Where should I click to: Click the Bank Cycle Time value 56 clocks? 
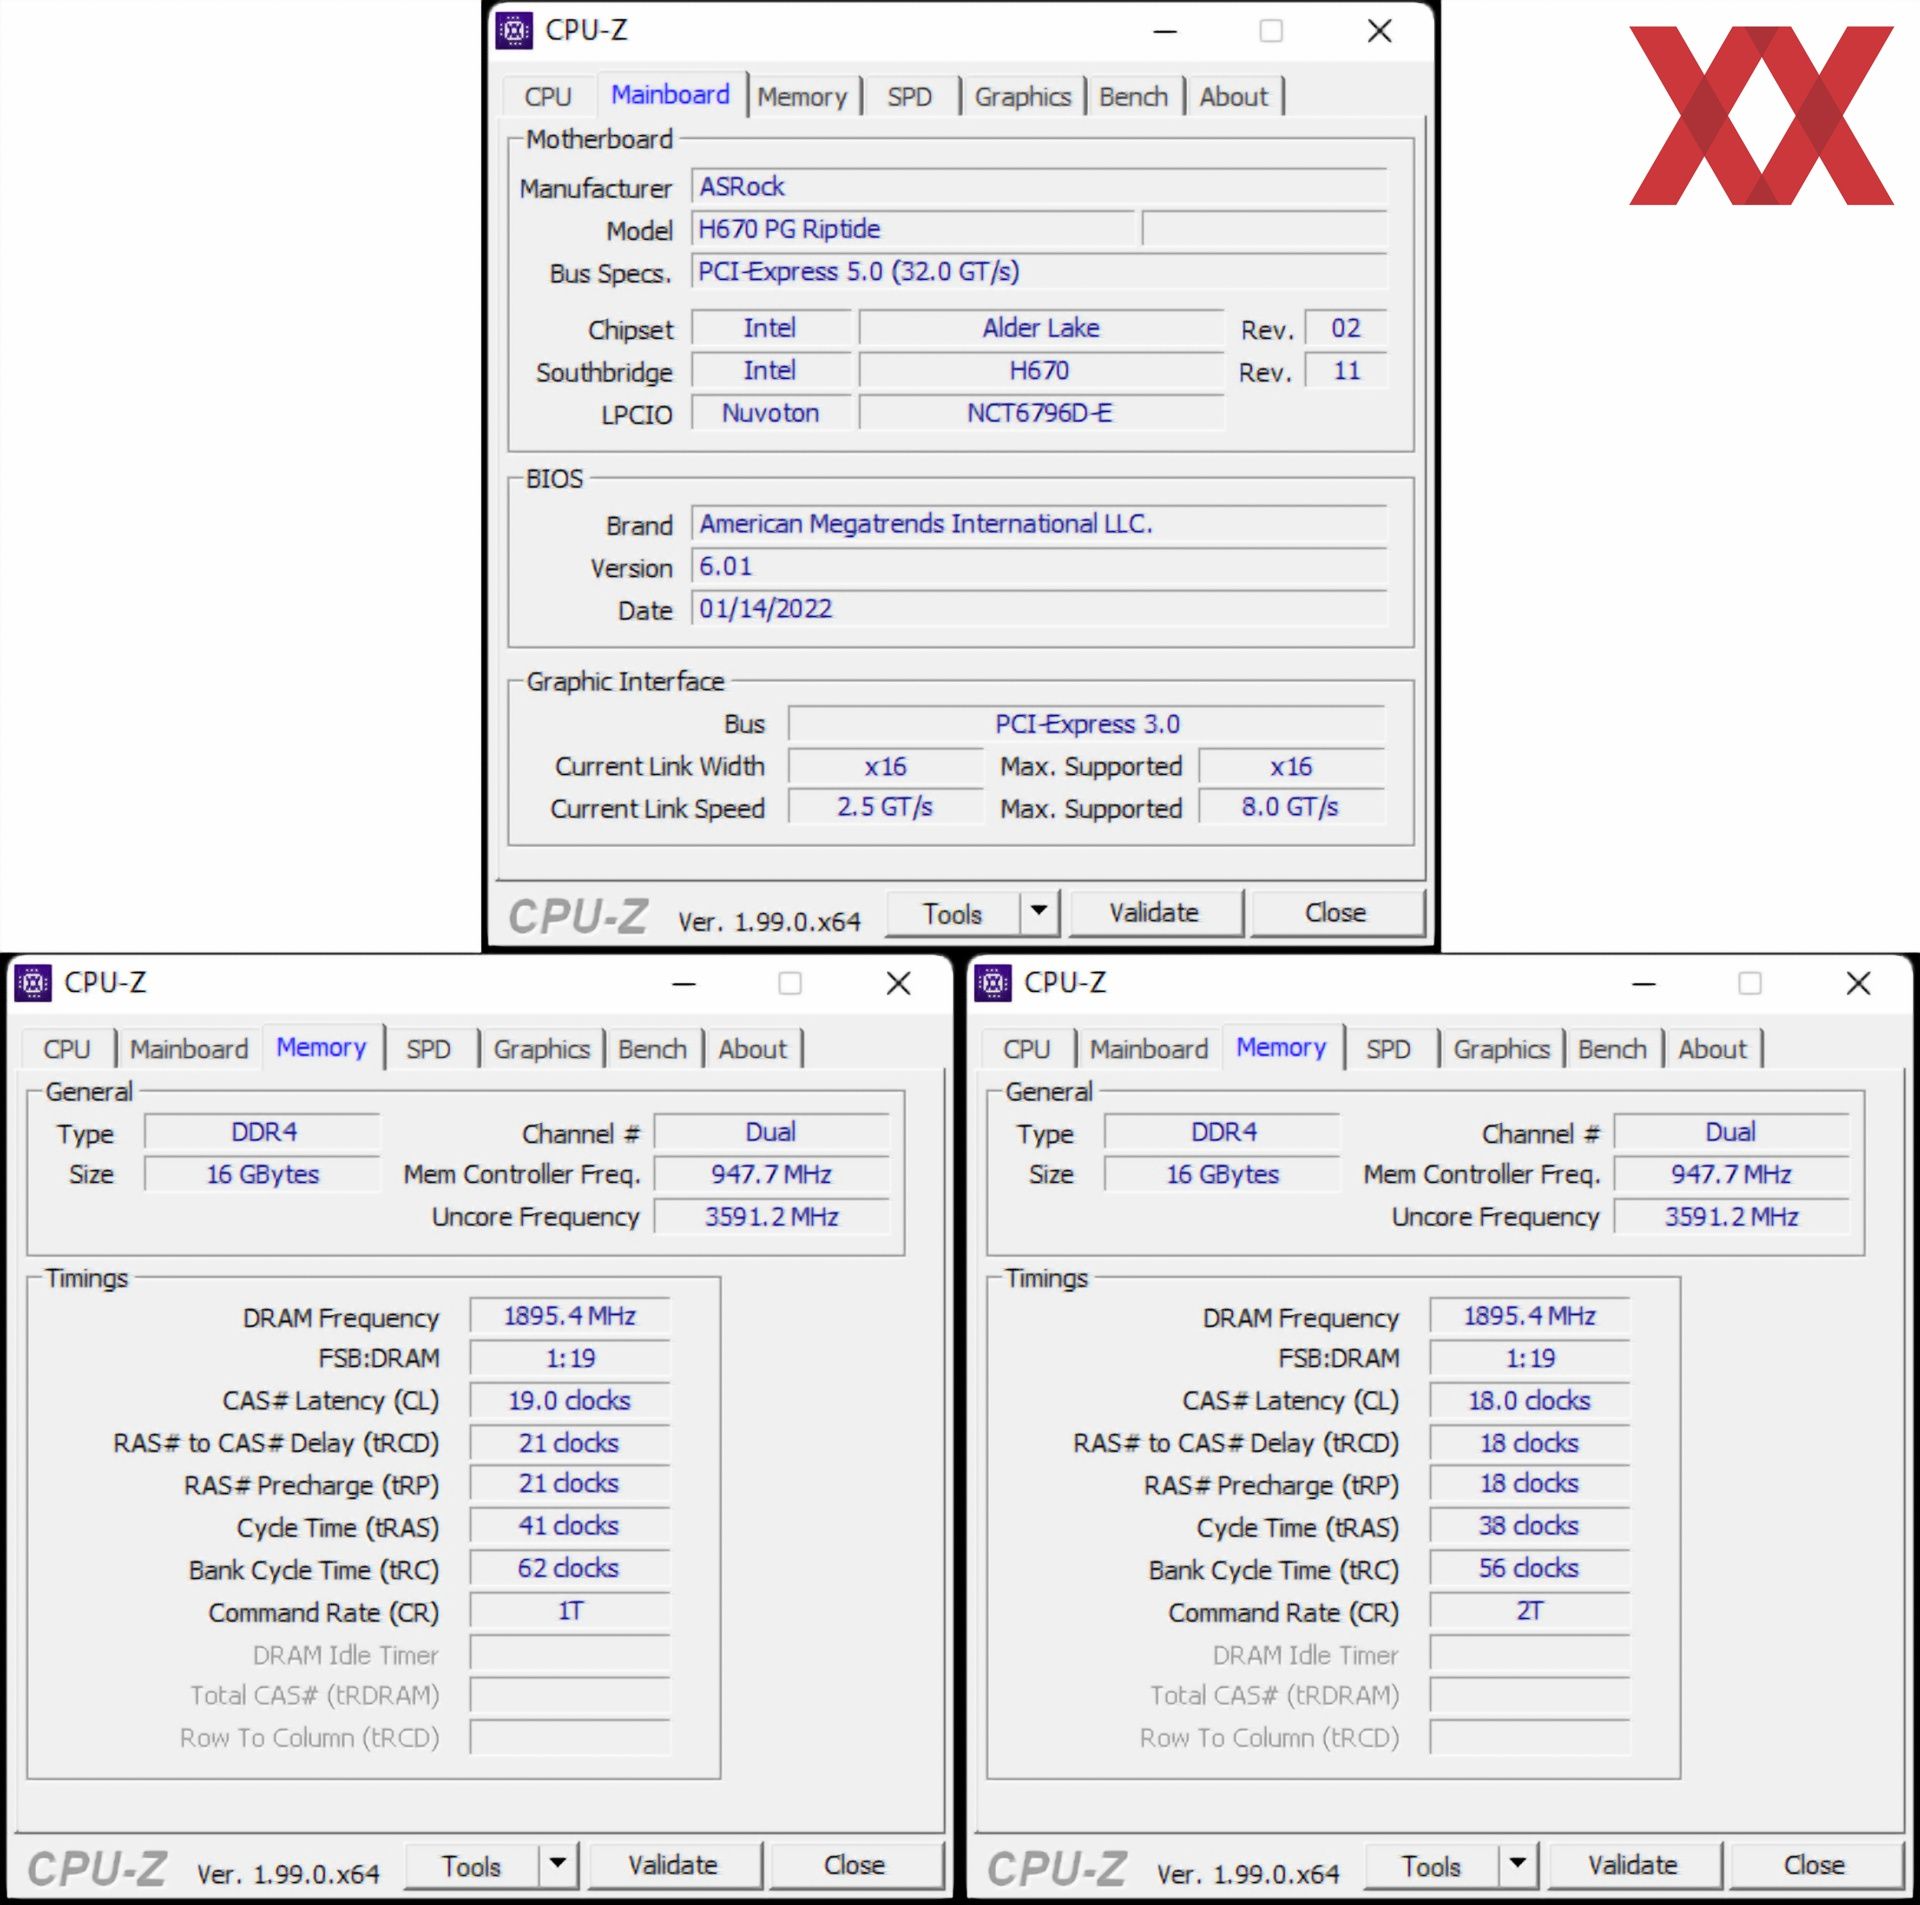pyautogui.click(x=1530, y=1569)
